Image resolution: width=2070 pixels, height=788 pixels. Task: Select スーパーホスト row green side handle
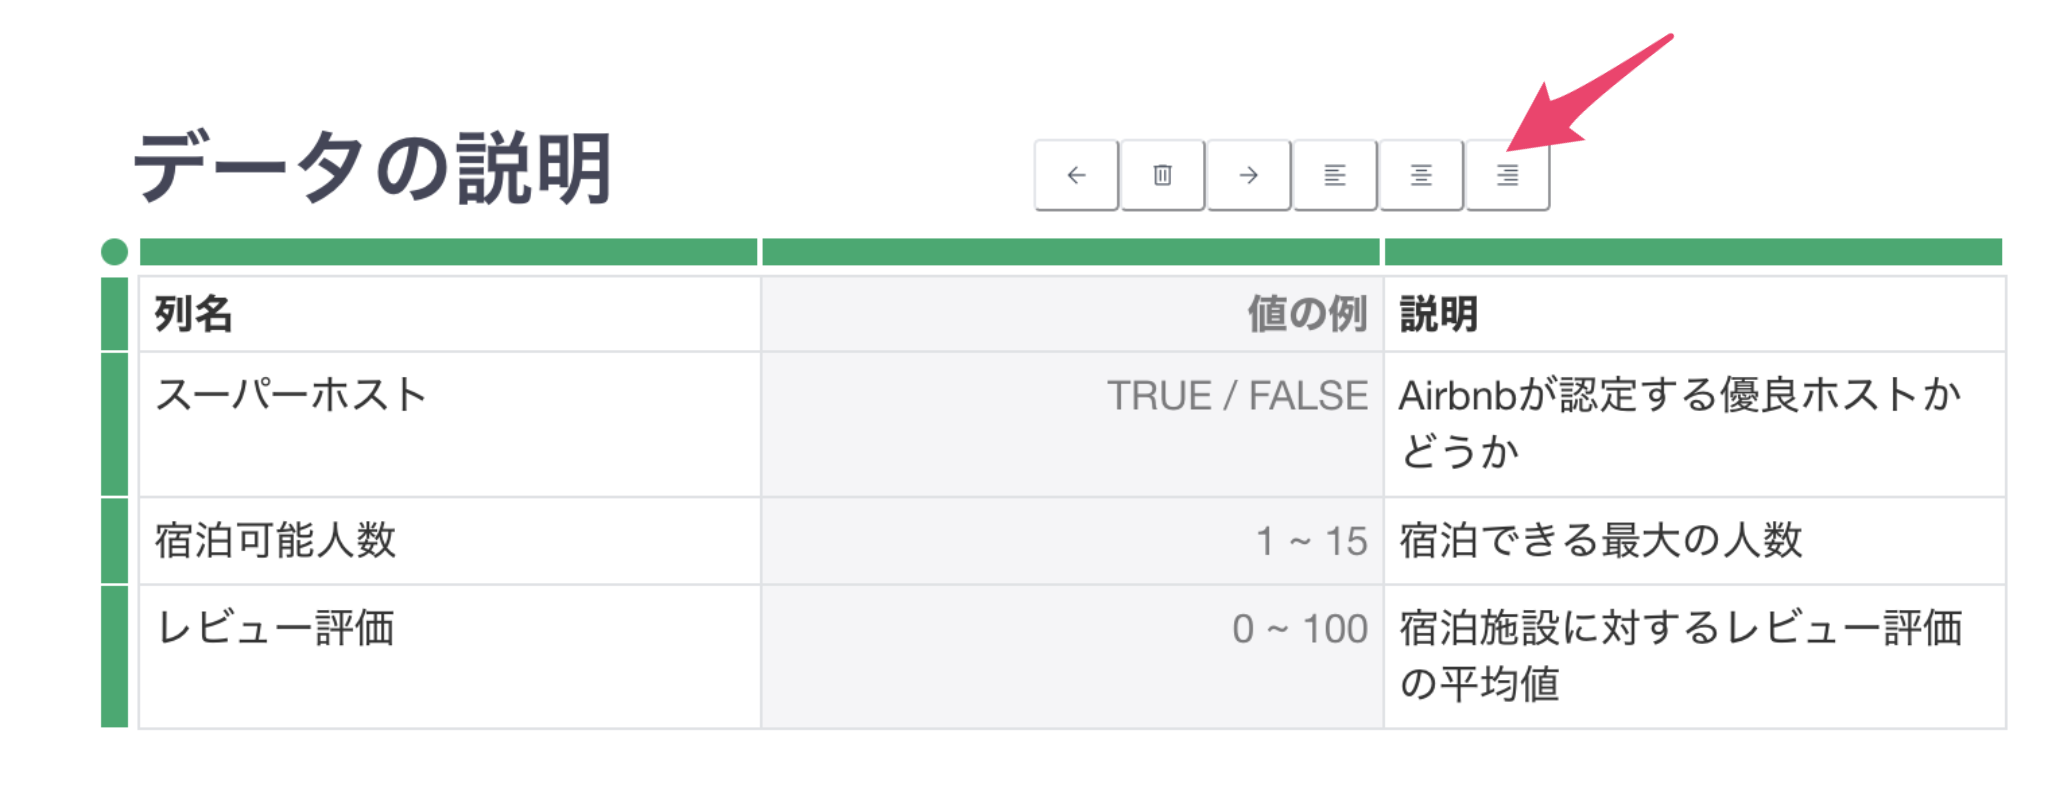click(x=115, y=424)
